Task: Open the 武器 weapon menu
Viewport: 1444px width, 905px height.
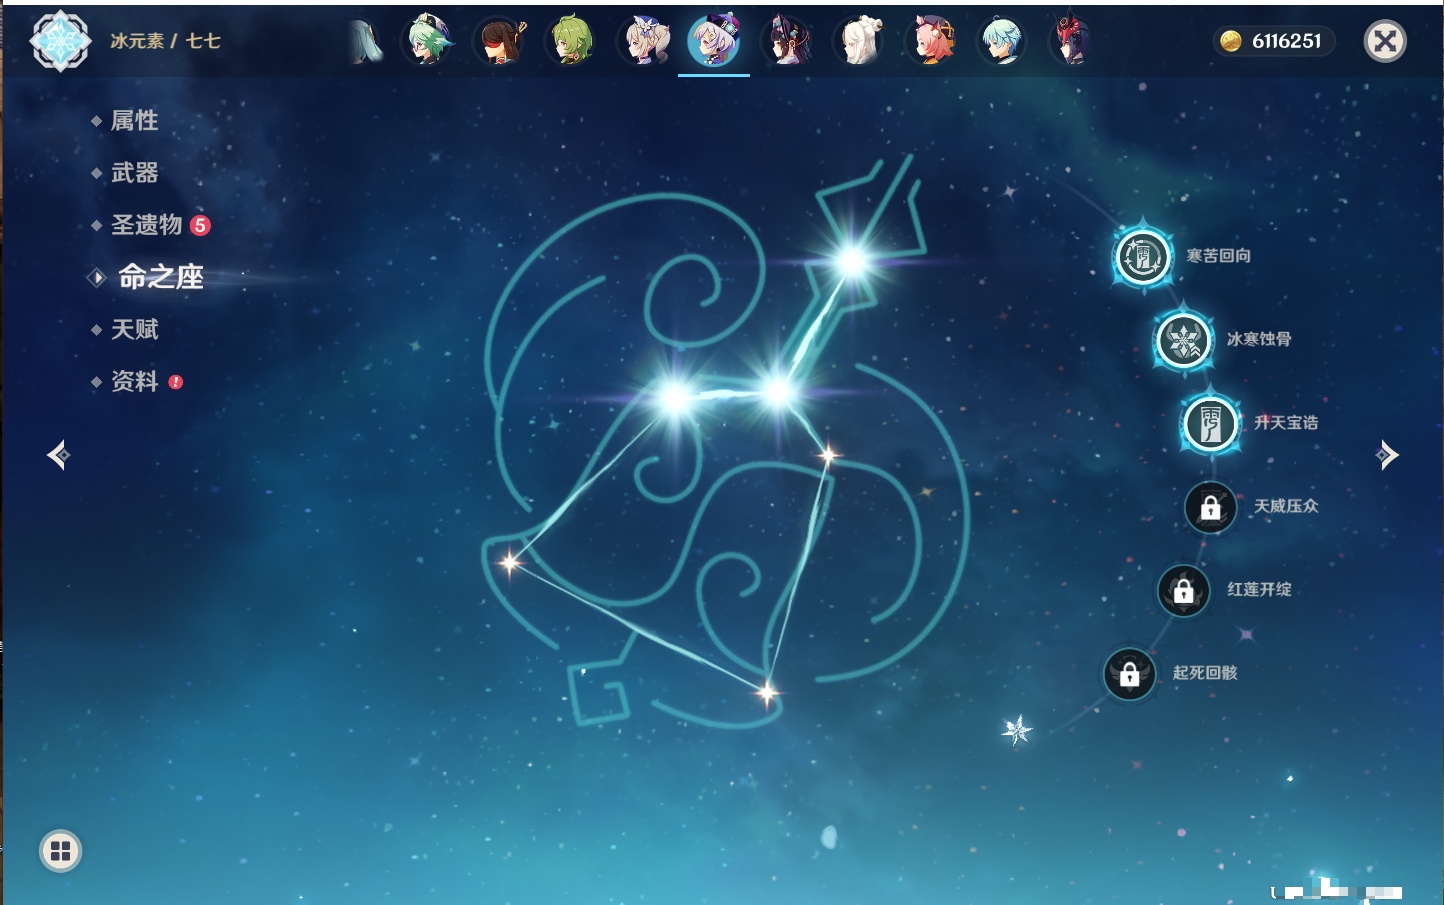Action: [x=134, y=173]
